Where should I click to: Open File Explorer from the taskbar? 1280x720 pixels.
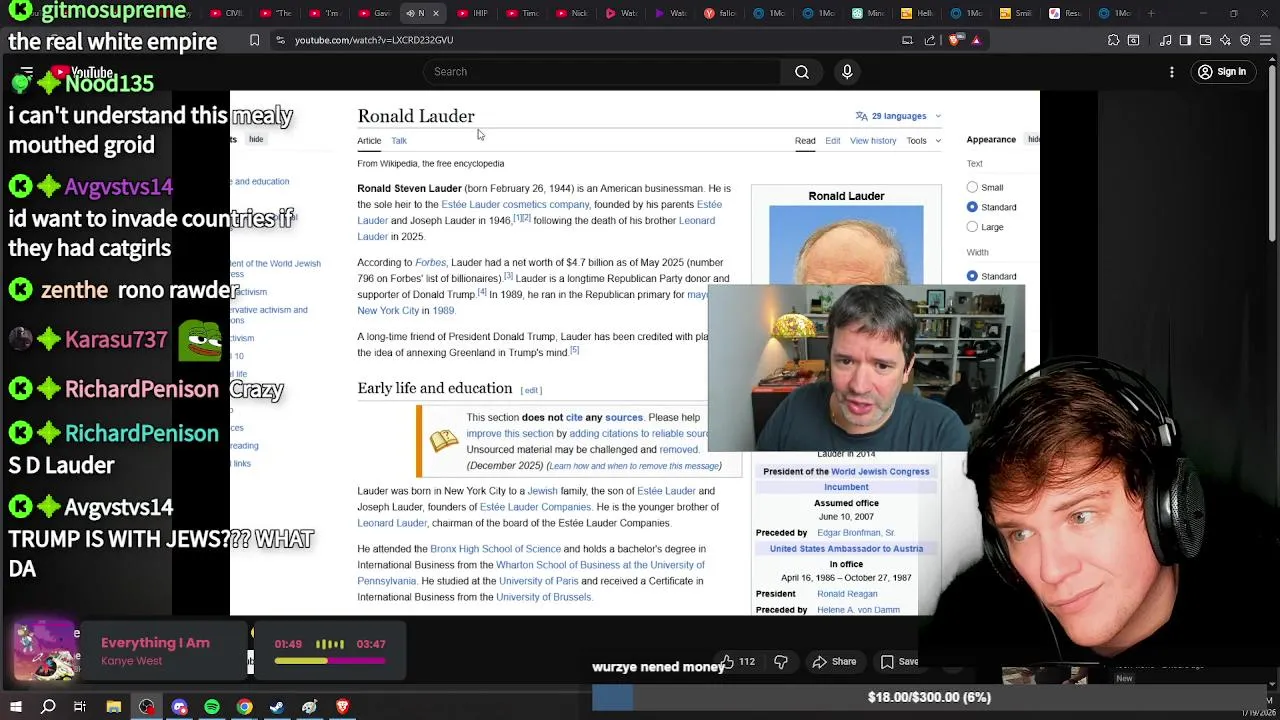(114, 707)
